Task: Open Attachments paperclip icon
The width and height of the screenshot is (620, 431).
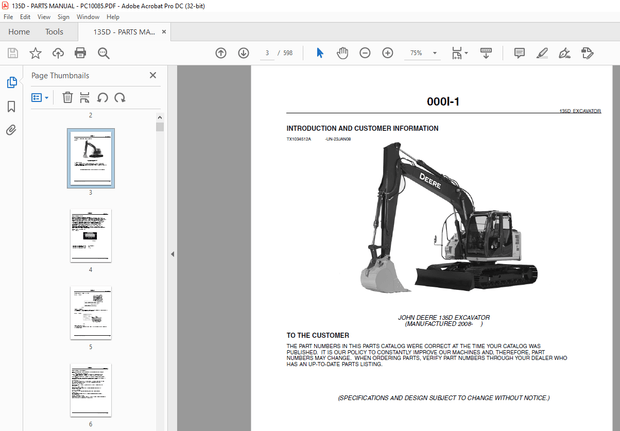Action: (11, 130)
